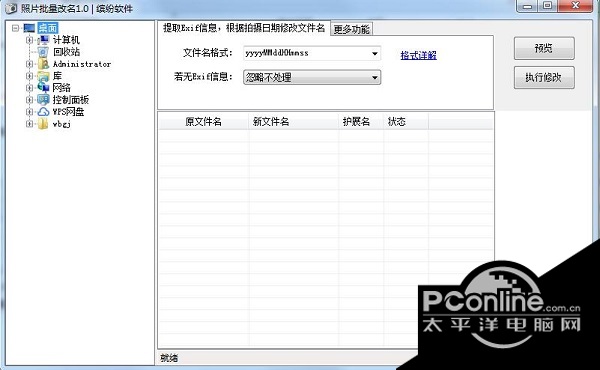Select Administrator label in folder tree
Viewport: 600px width, 370px height.
pos(82,64)
